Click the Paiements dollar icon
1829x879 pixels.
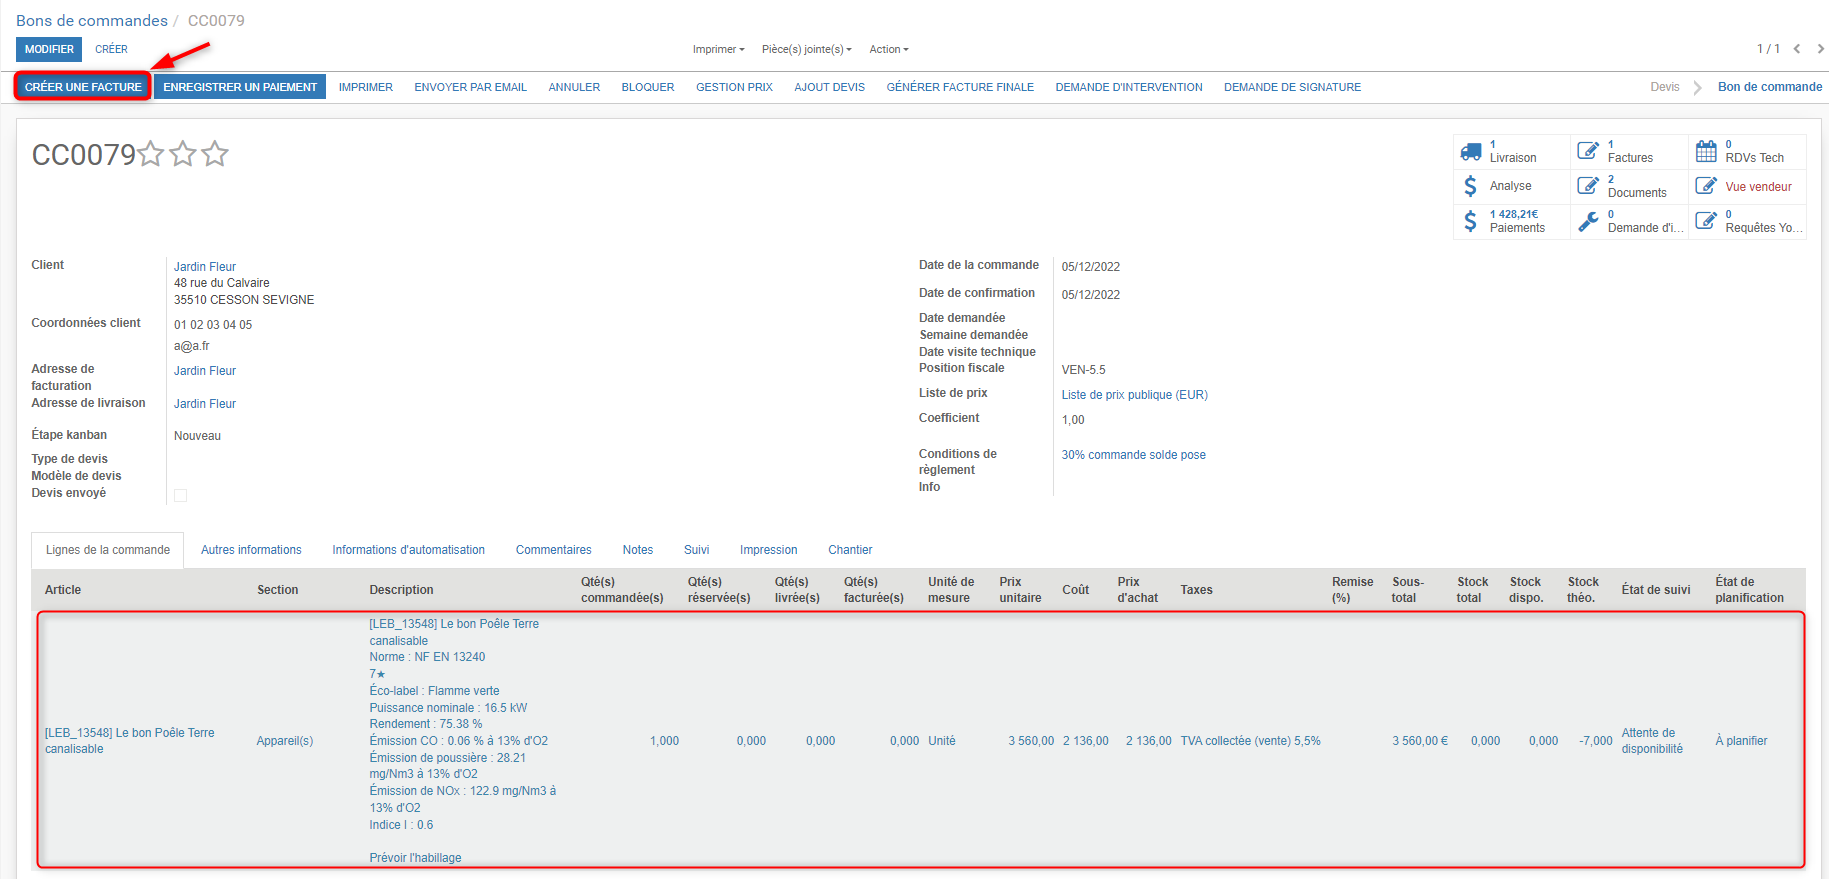click(1470, 221)
